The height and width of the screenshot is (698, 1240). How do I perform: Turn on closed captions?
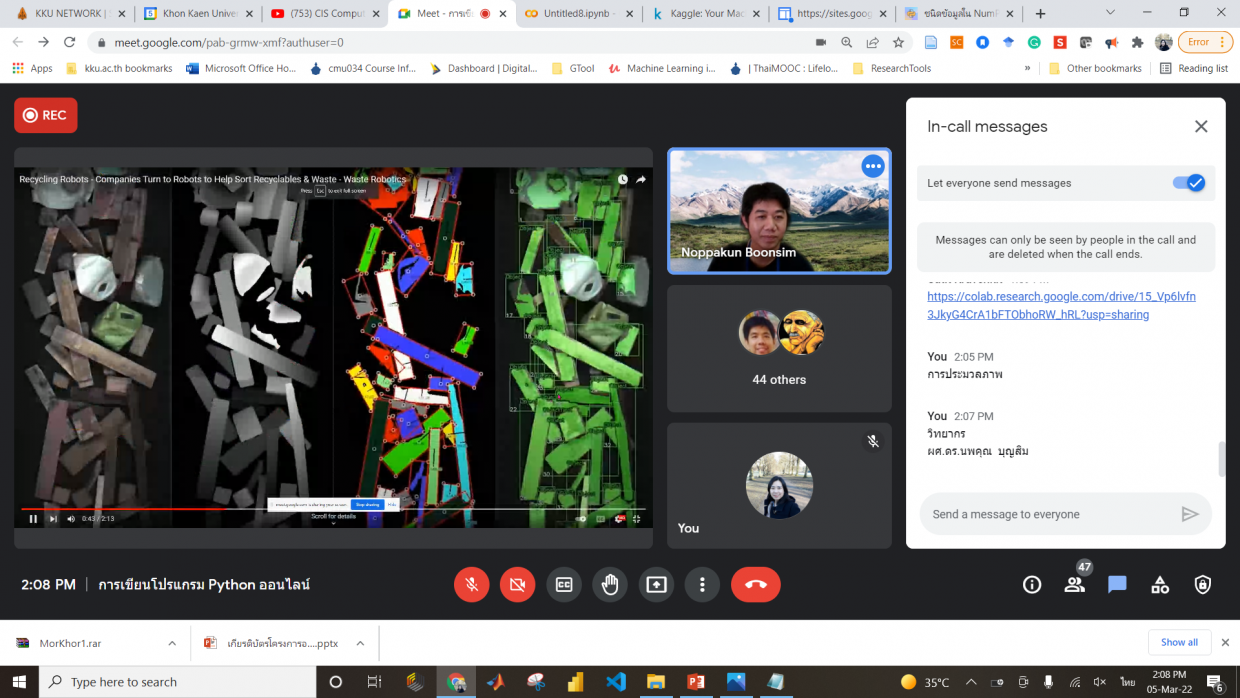pyautogui.click(x=564, y=585)
